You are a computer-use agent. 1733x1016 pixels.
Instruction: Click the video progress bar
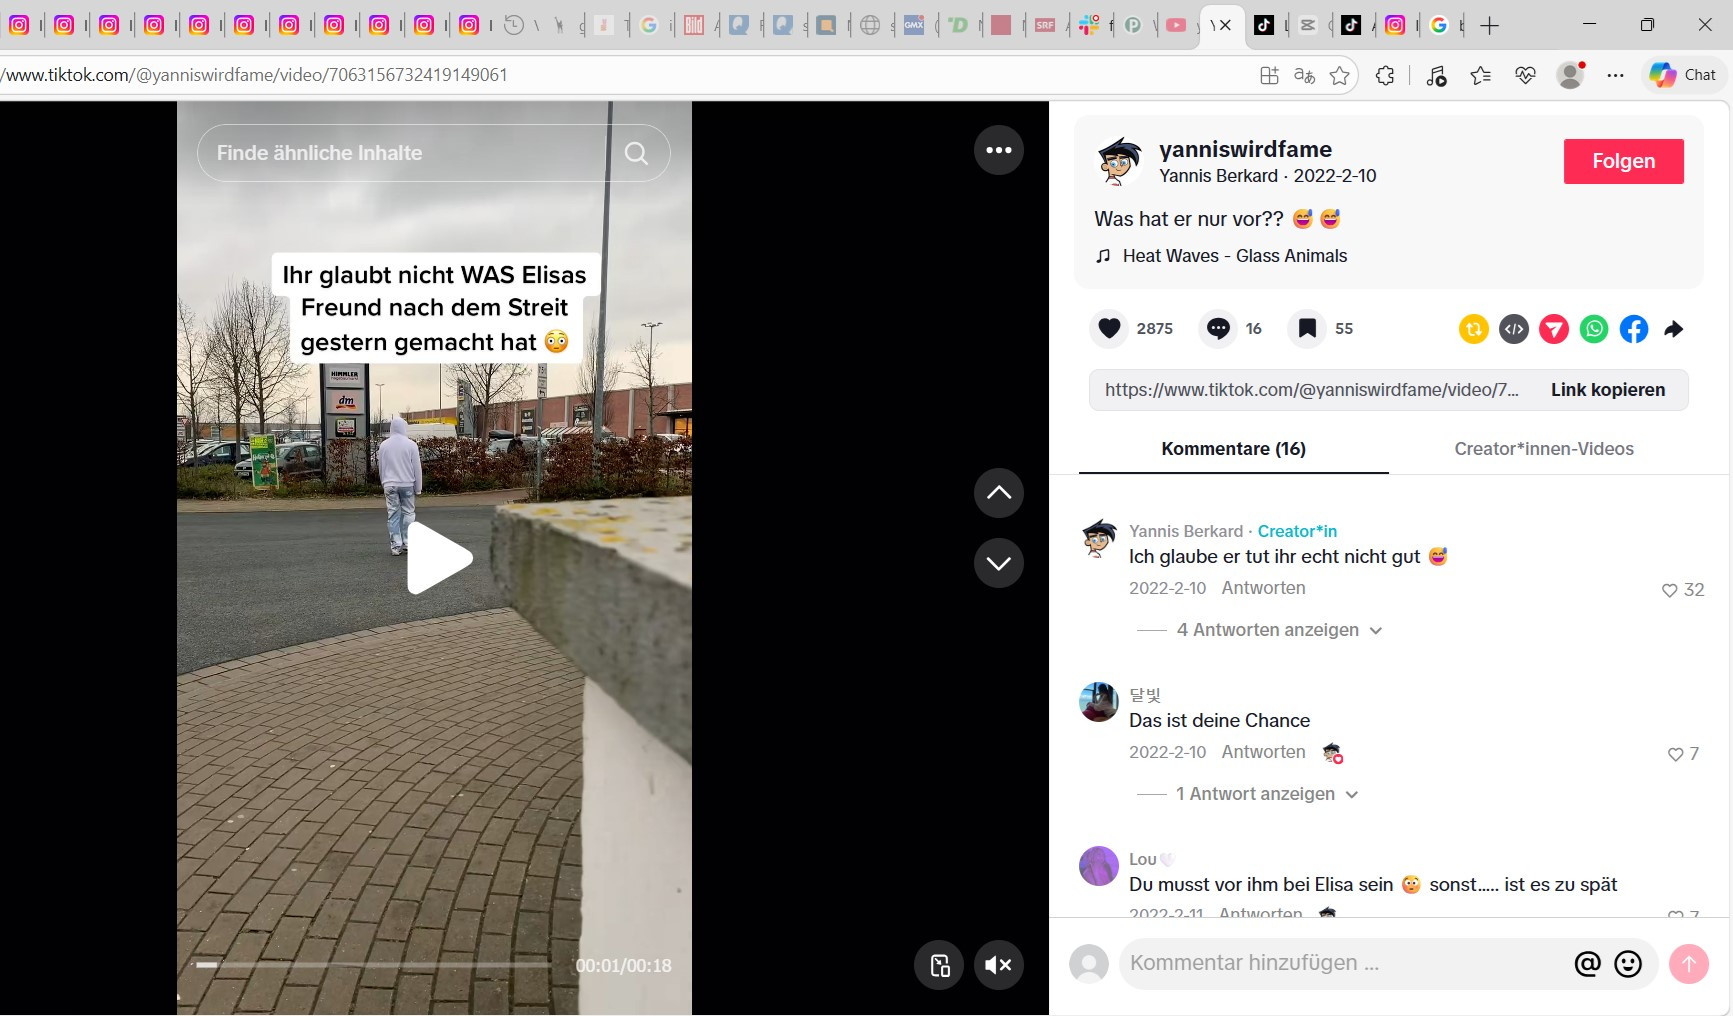(x=372, y=965)
